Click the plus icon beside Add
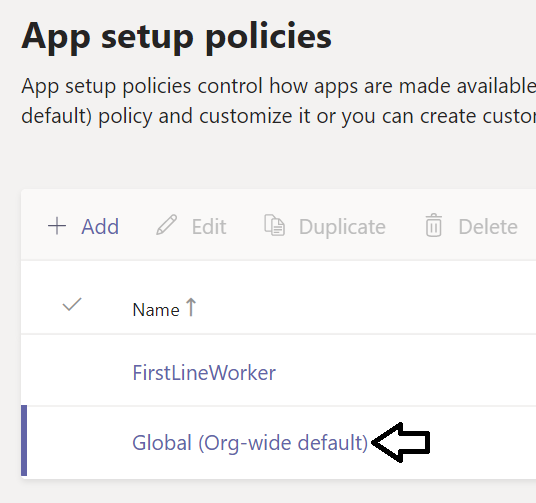The width and height of the screenshot is (536, 503). (x=57, y=226)
